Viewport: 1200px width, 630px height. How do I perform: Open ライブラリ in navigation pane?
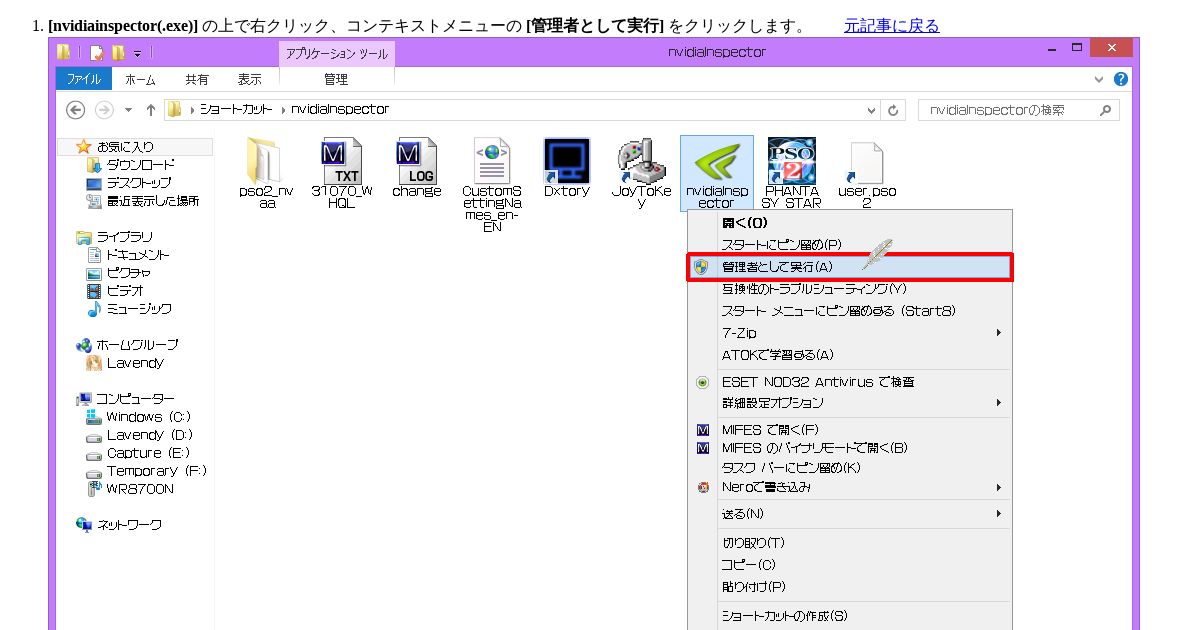pyautogui.click(x=125, y=237)
